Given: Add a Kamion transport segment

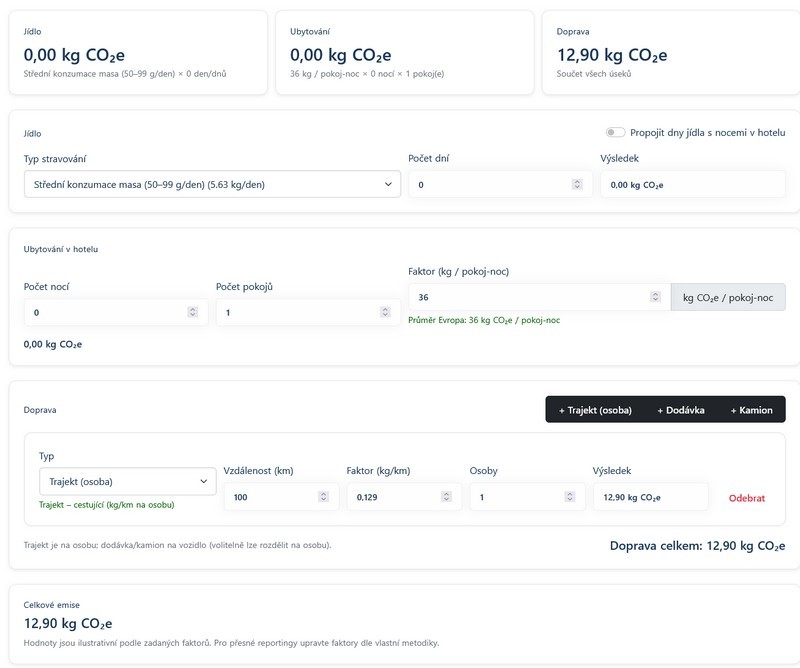Looking at the screenshot, I should tap(751, 410).
